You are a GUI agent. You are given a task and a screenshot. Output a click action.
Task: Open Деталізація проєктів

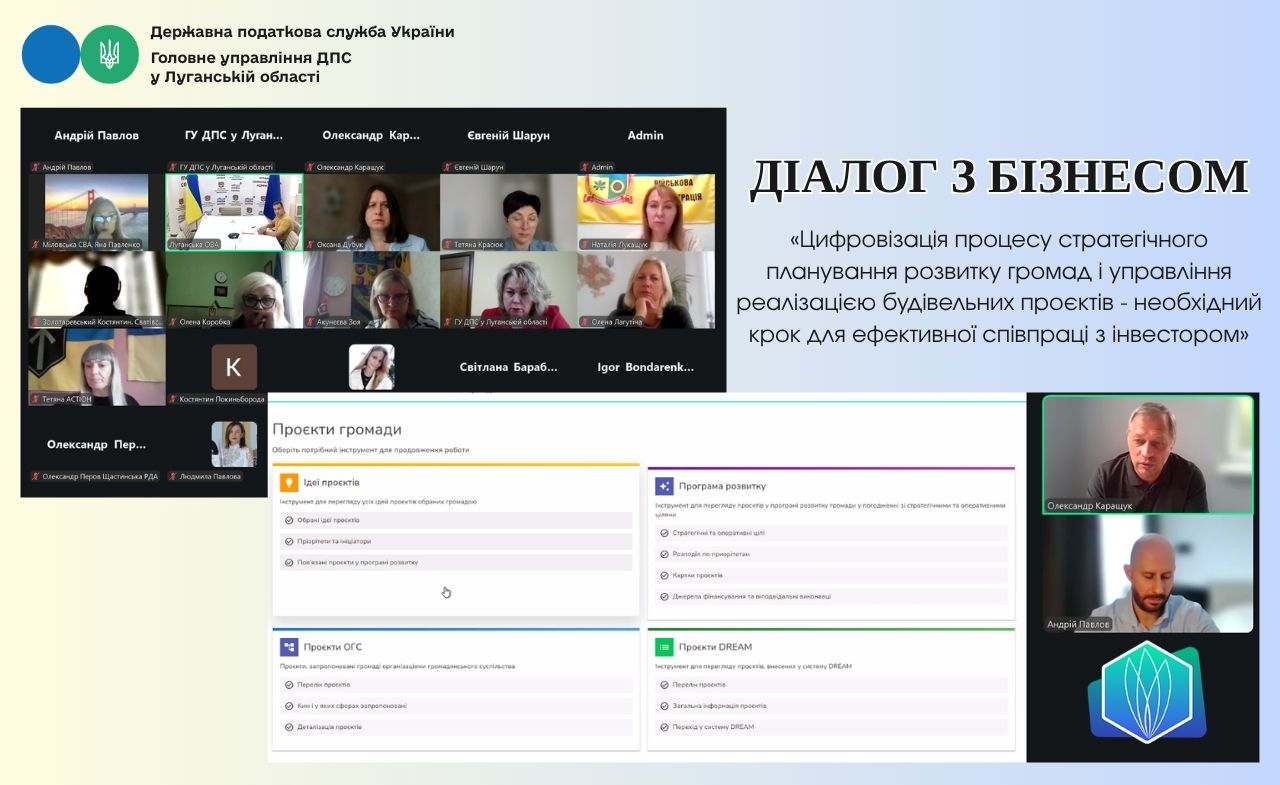pyautogui.click(x=456, y=727)
